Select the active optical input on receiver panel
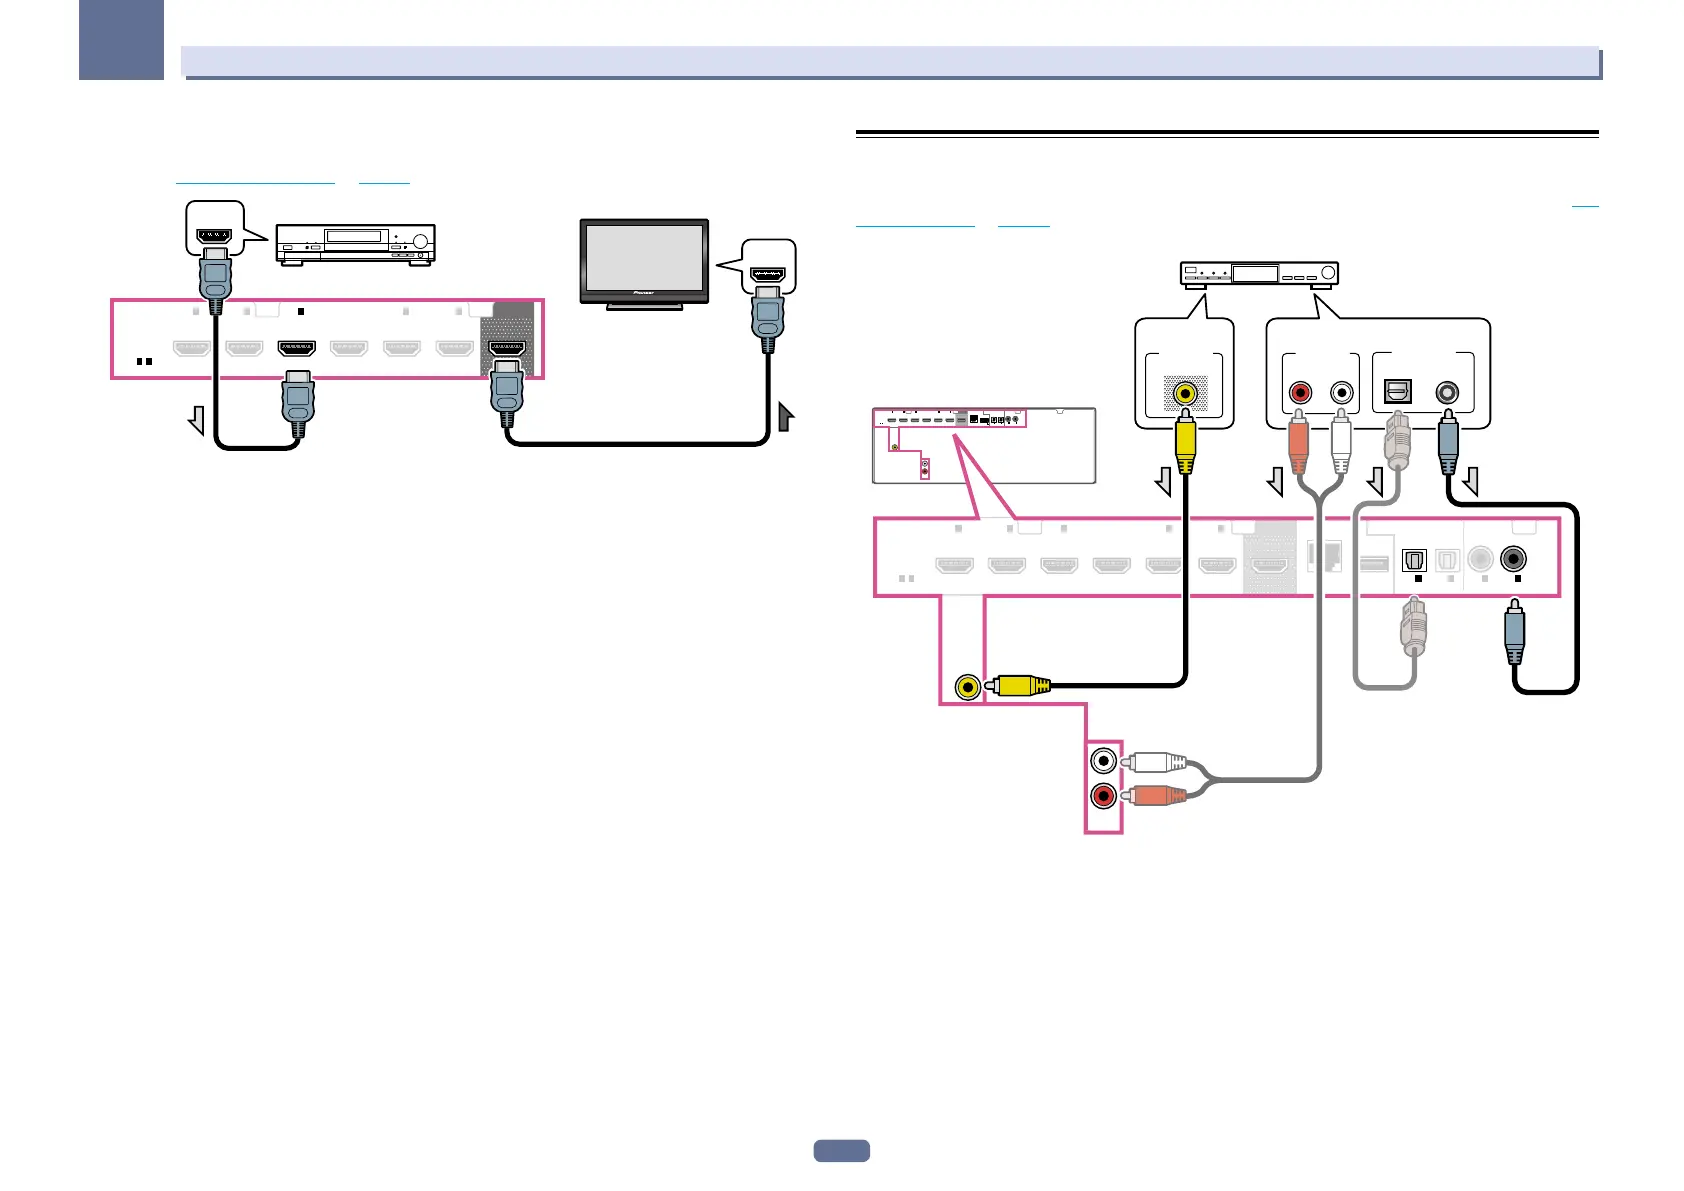 (1414, 561)
